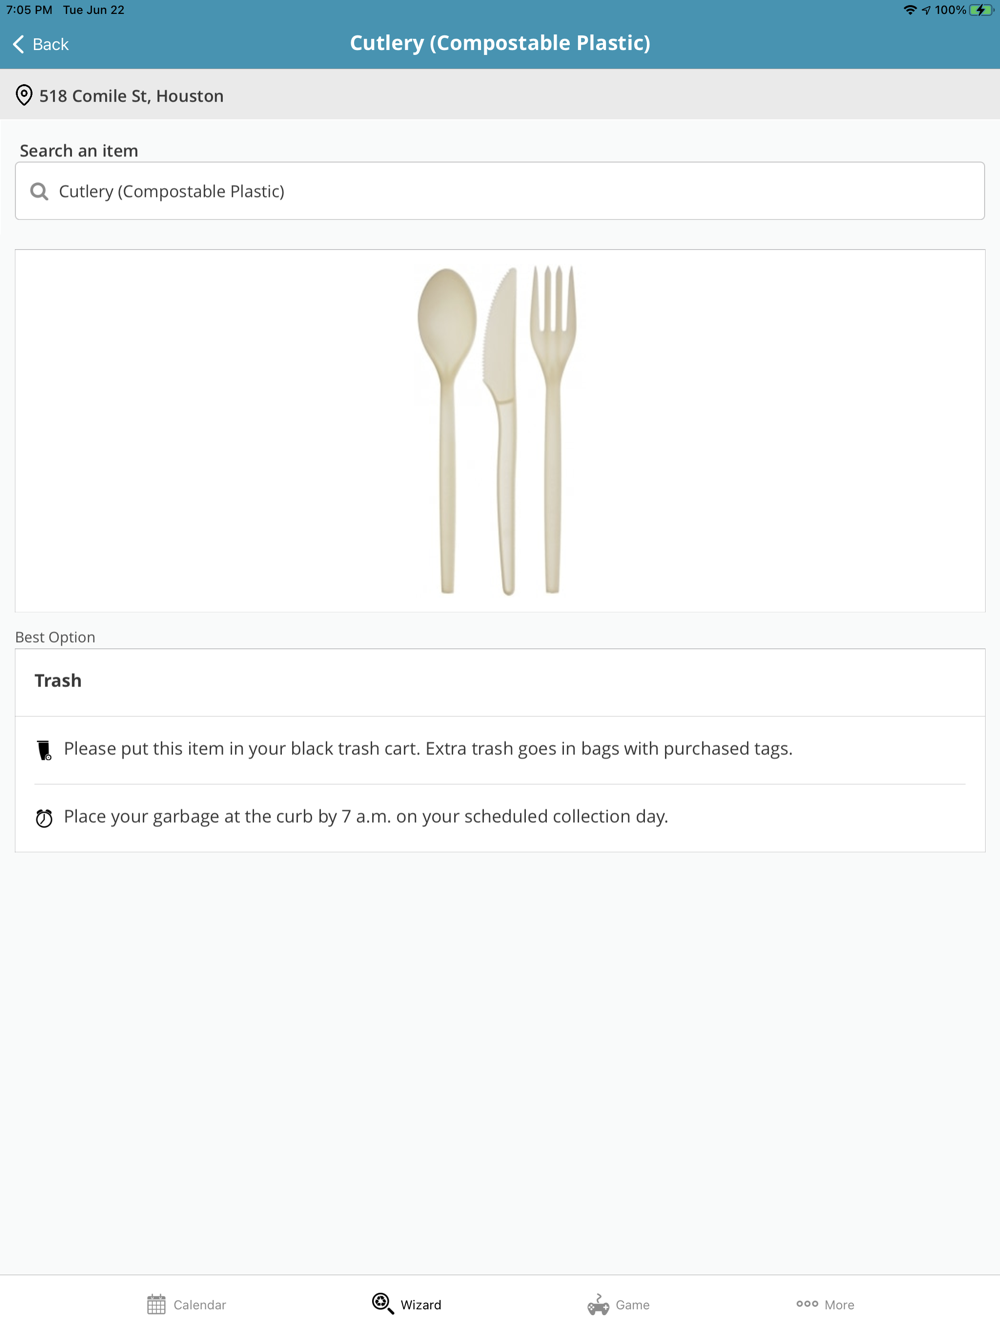This screenshot has width=1000, height=1334.
Task: Click the battery status icon
Action: (x=981, y=10)
